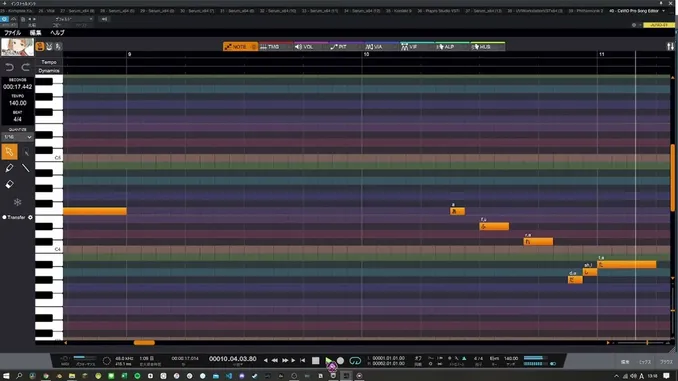Select the pencil draw tool
This screenshot has width=678, height=381.
[9, 168]
